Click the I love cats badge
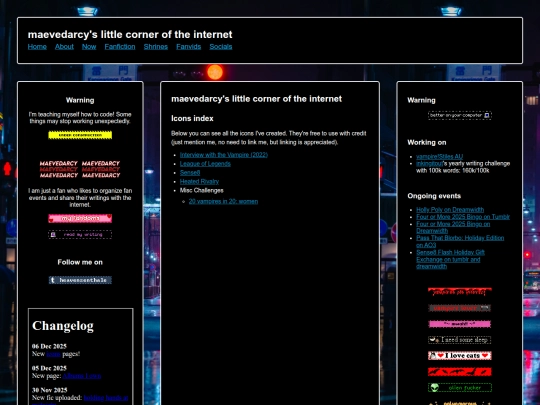Viewport: 540px width, 405px height. 459,356
